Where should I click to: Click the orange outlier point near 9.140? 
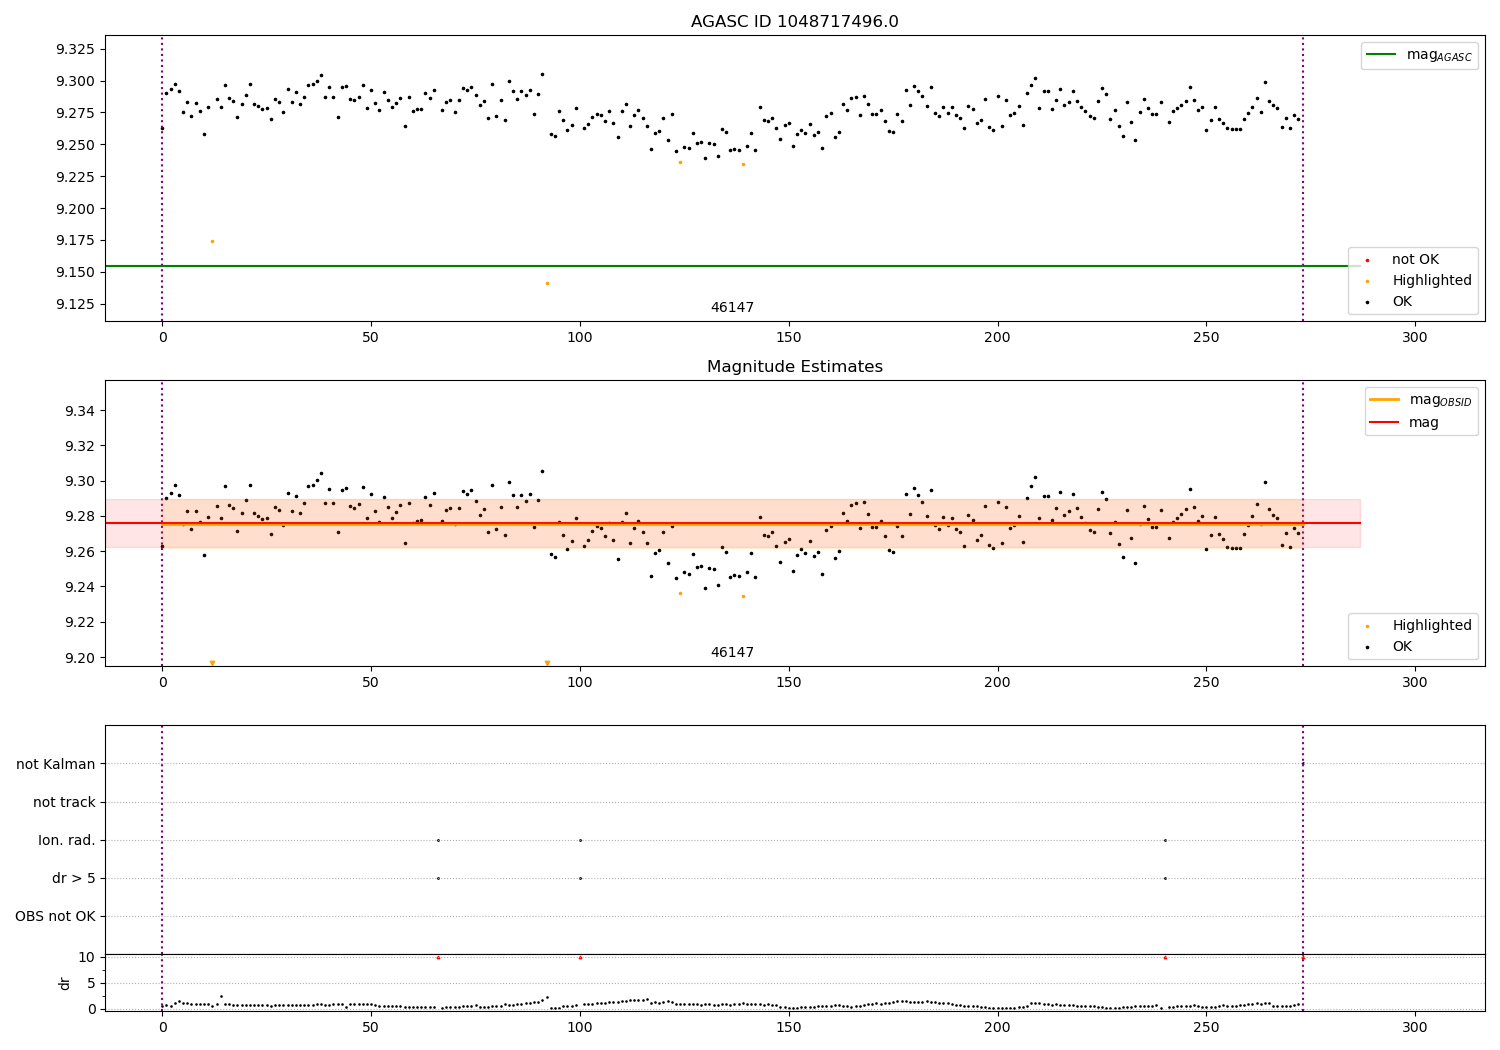(x=547, y=283)
